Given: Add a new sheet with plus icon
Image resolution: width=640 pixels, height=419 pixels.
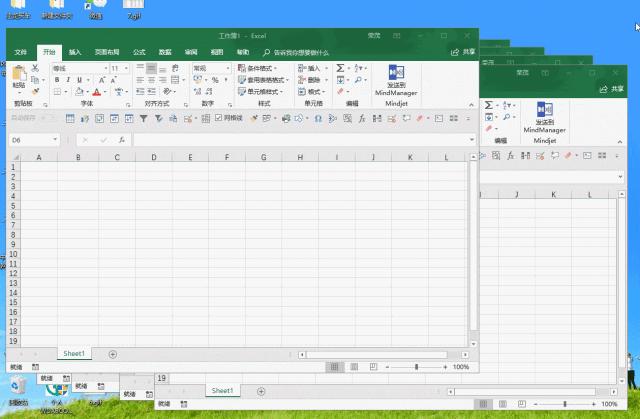Looking at the screenshot, I should tap(112, 354).
